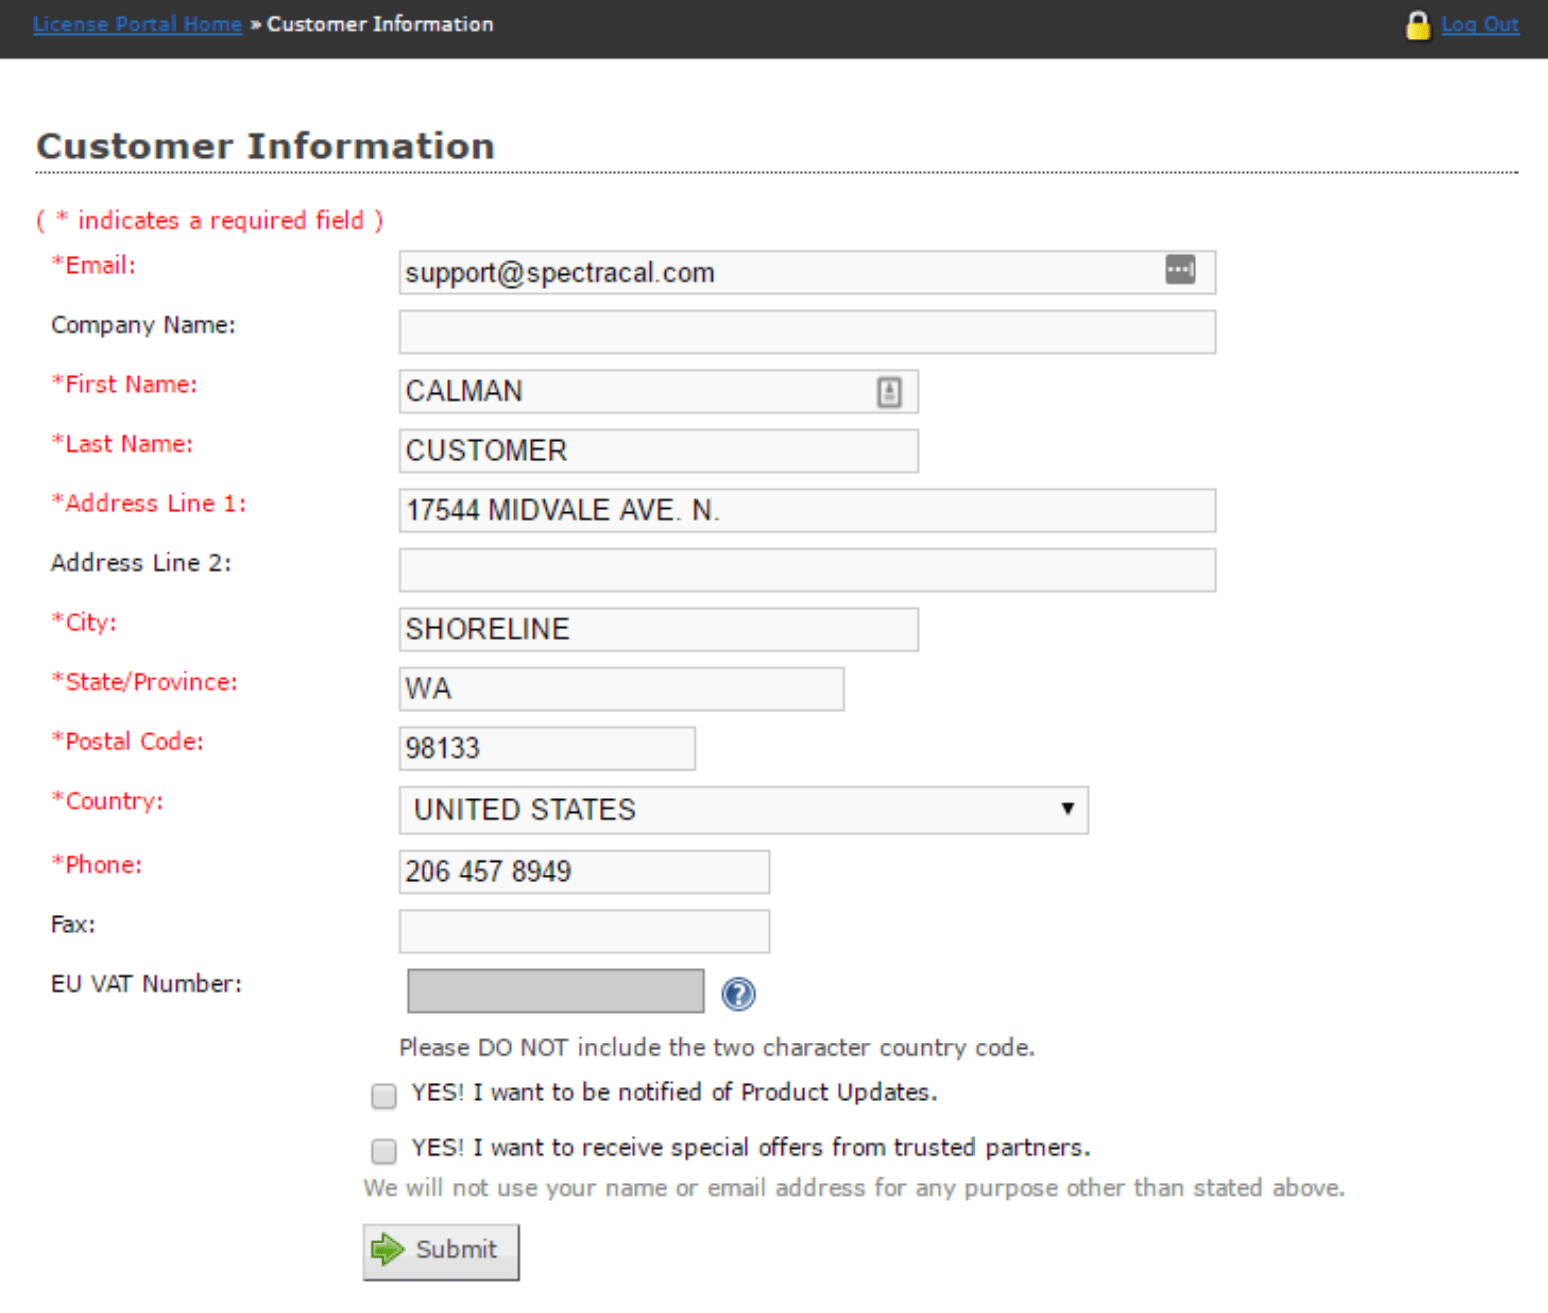Enable Product Updates notification checkbox
The image size is (1548, 1313).
point(384,1096)
